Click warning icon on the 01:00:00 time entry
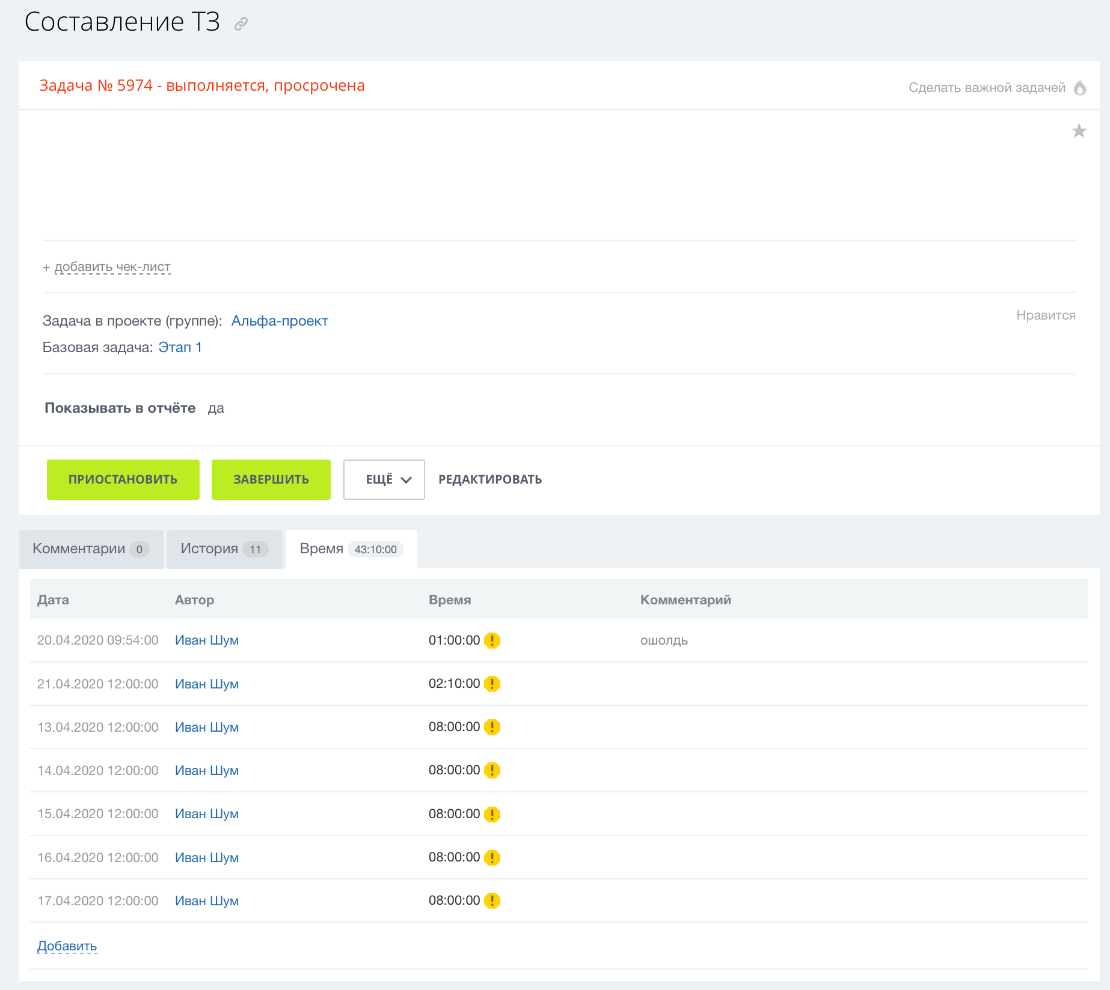The height and width of the screenshot is (990, 1110). coord(492,641)
